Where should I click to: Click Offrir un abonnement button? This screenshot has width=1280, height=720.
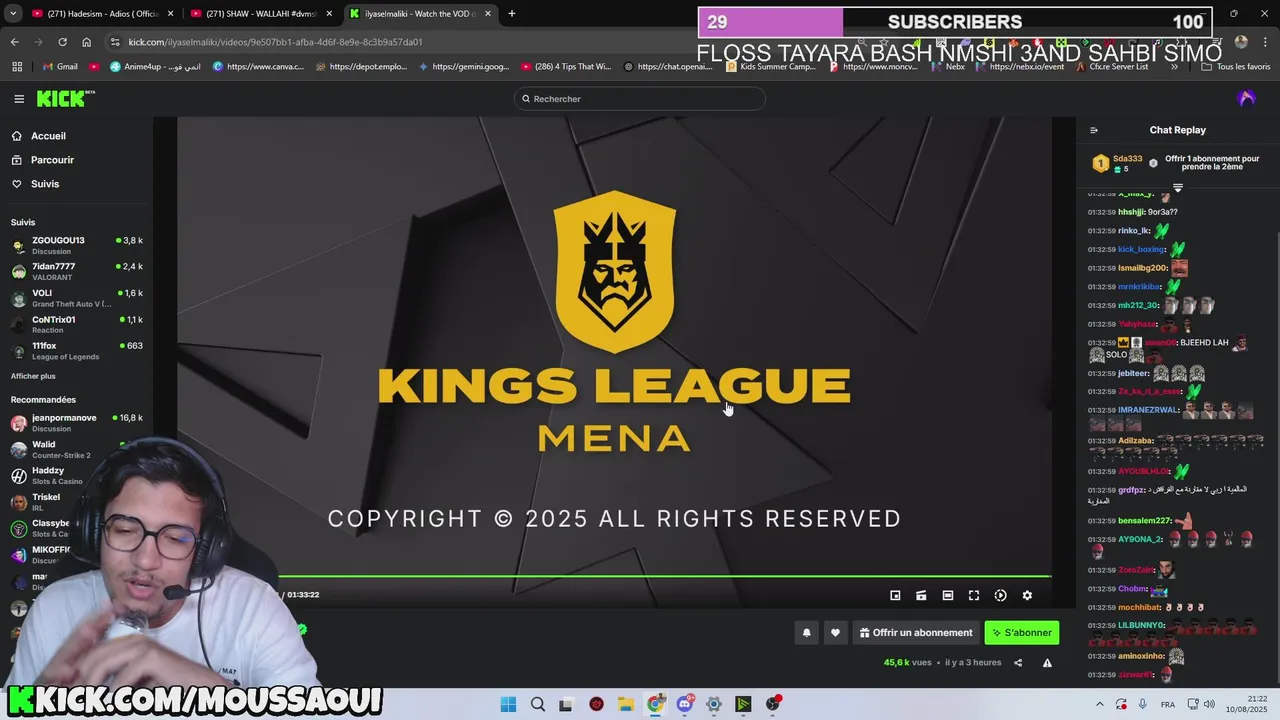point(915,633)
